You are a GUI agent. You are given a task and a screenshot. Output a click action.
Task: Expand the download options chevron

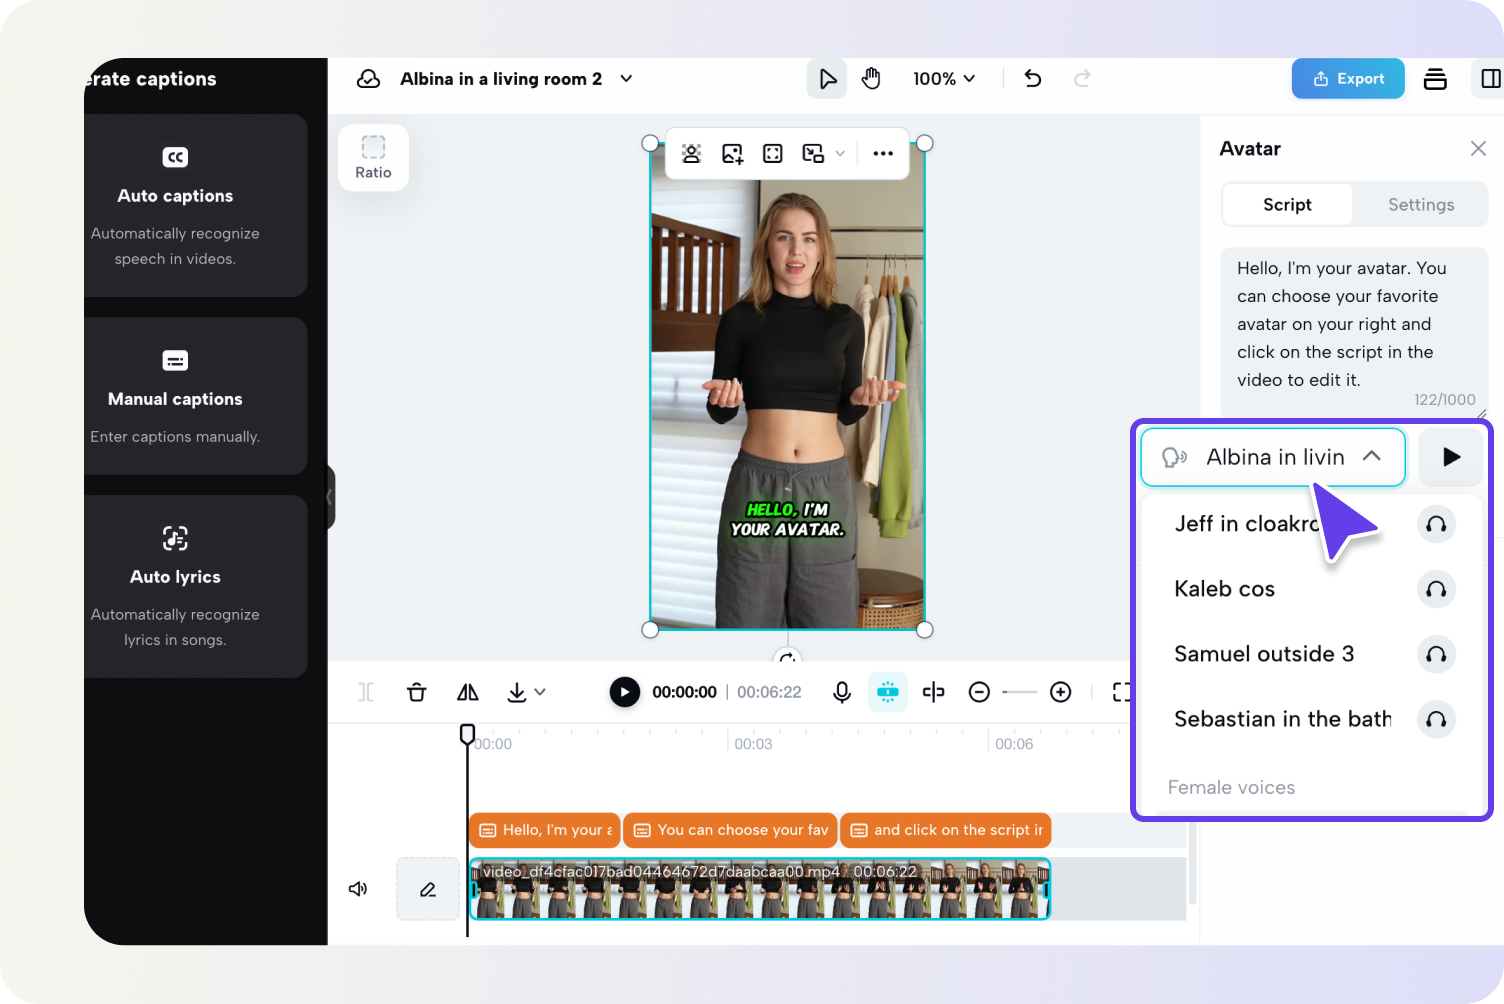[540, 692]
